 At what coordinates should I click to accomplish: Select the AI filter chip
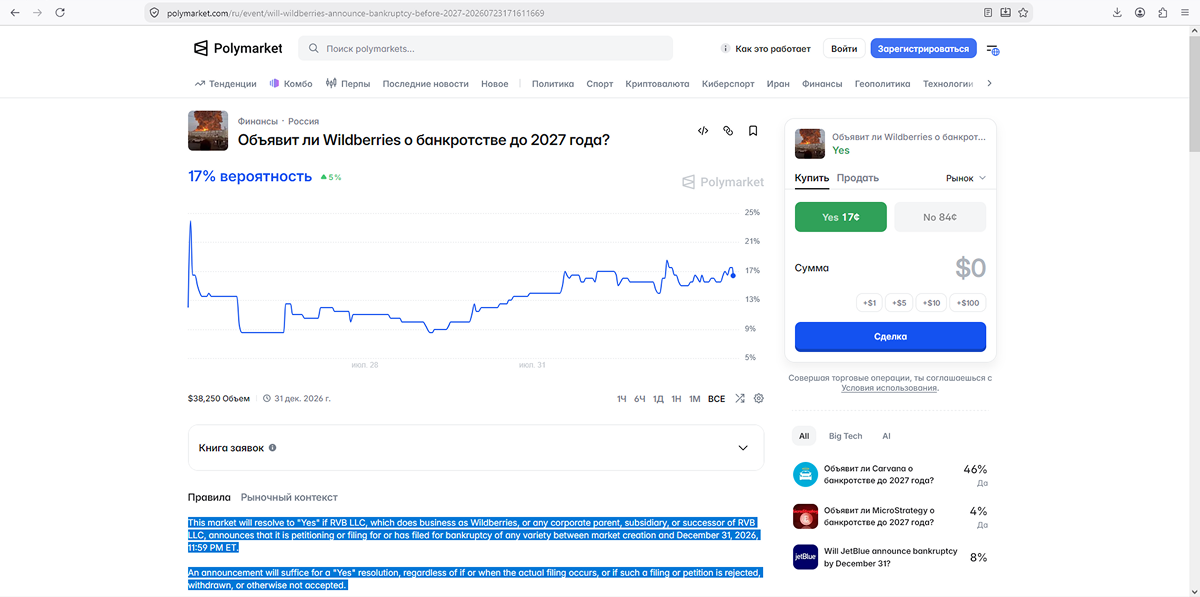coord(886,436)
